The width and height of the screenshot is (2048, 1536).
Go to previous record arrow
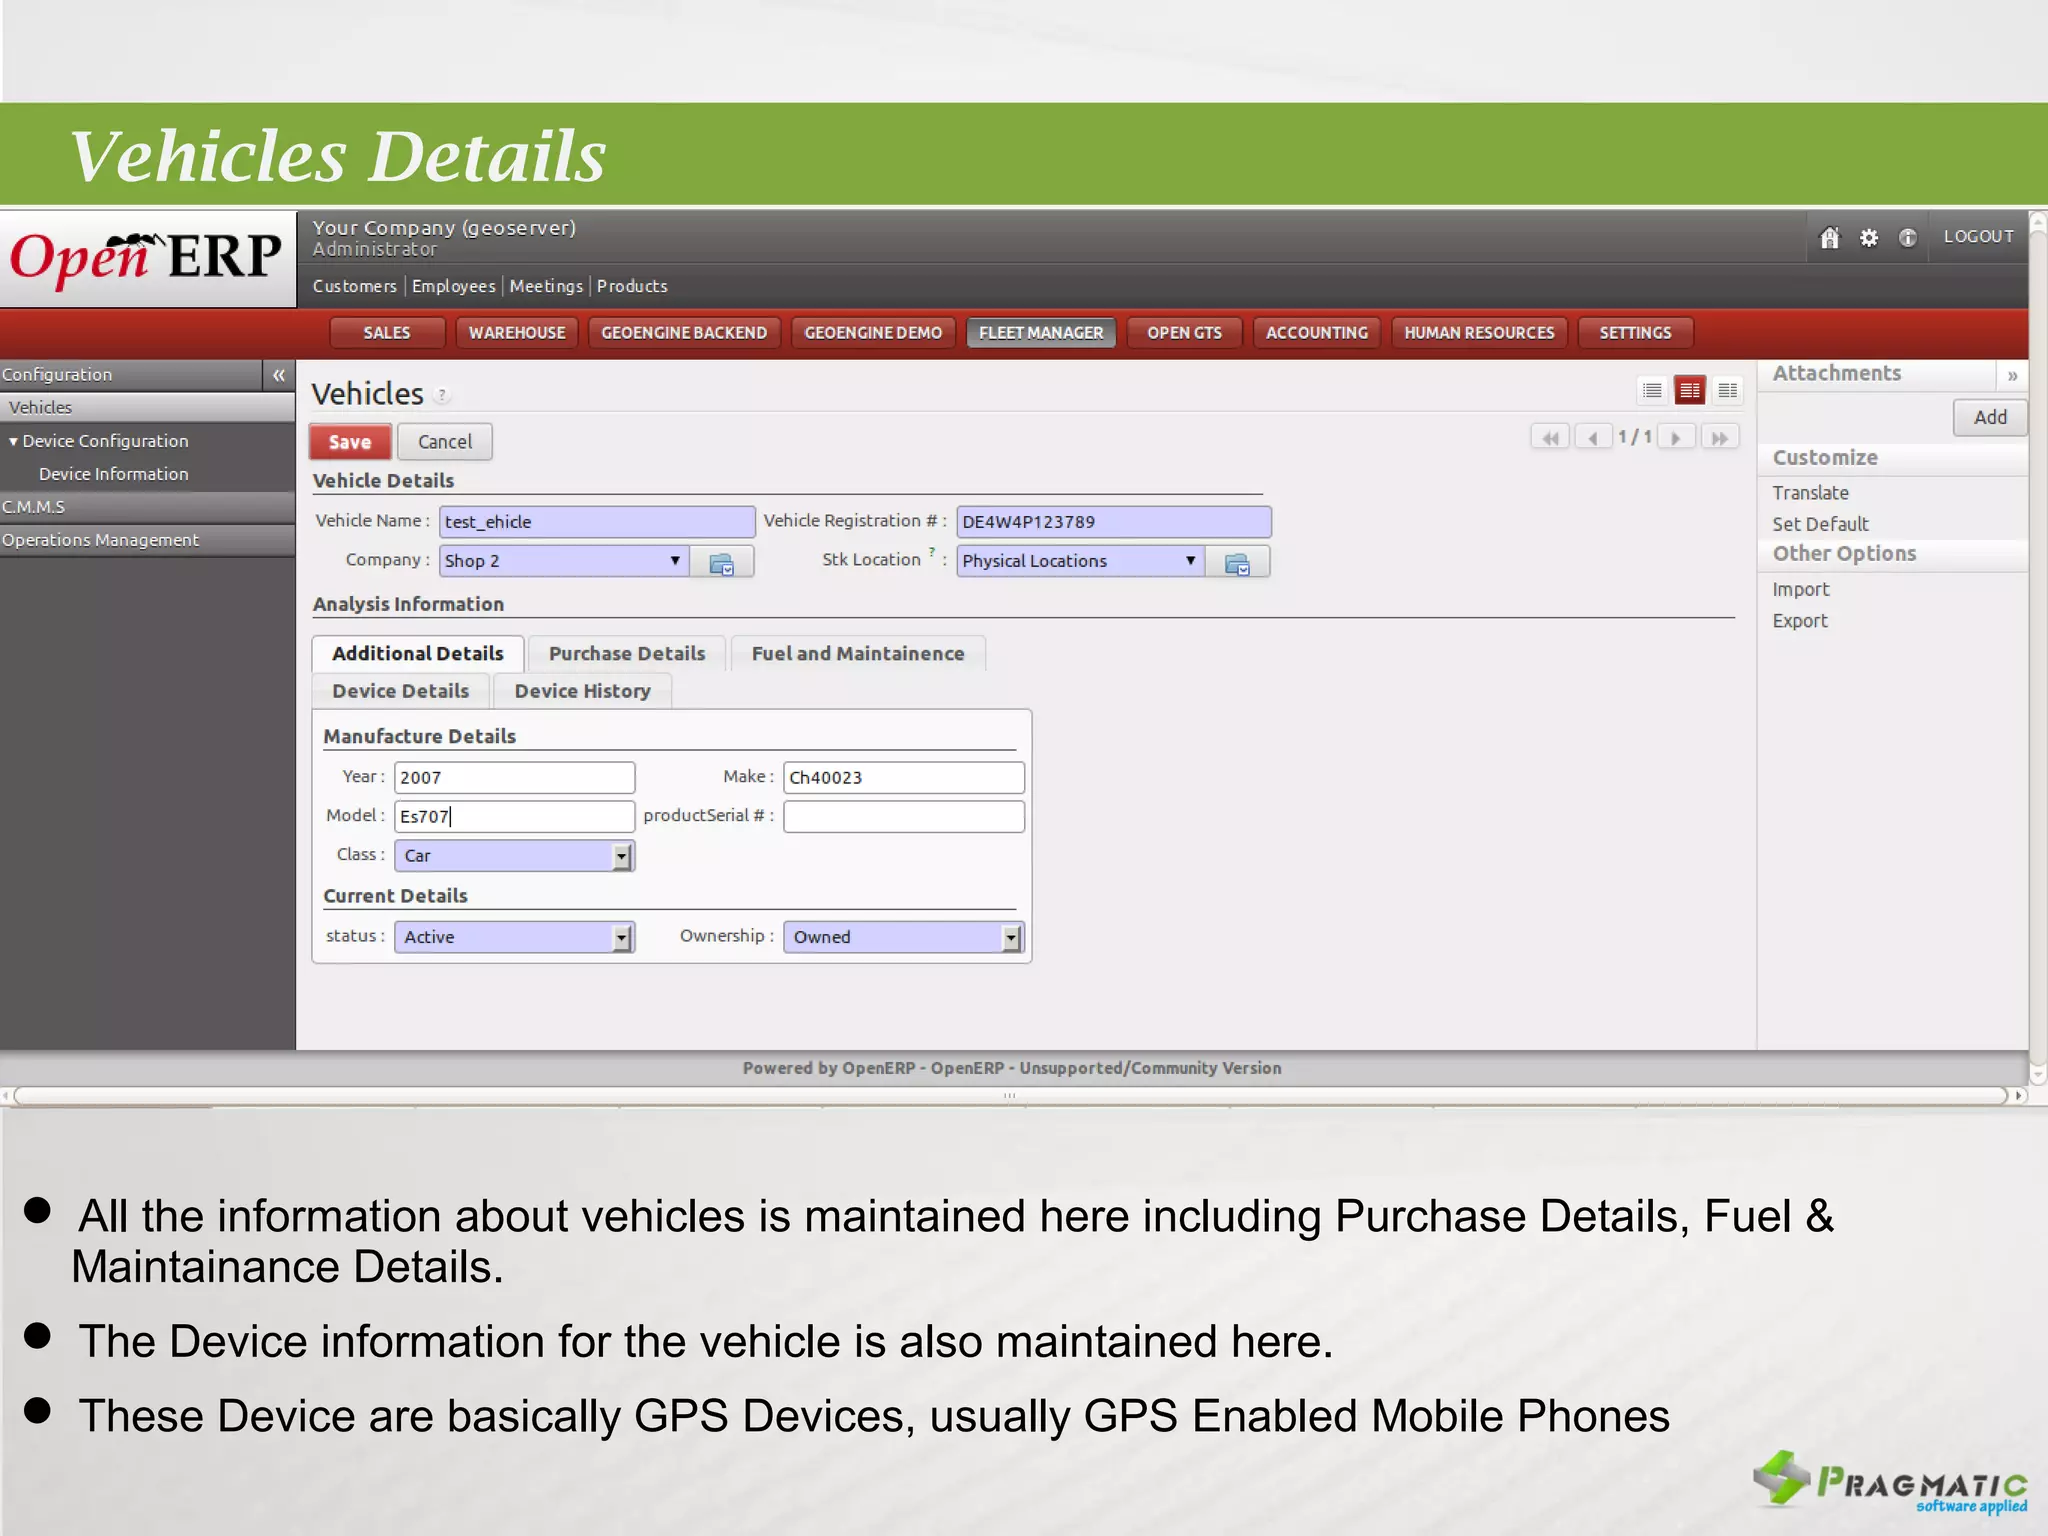[x=1593, y=438]
